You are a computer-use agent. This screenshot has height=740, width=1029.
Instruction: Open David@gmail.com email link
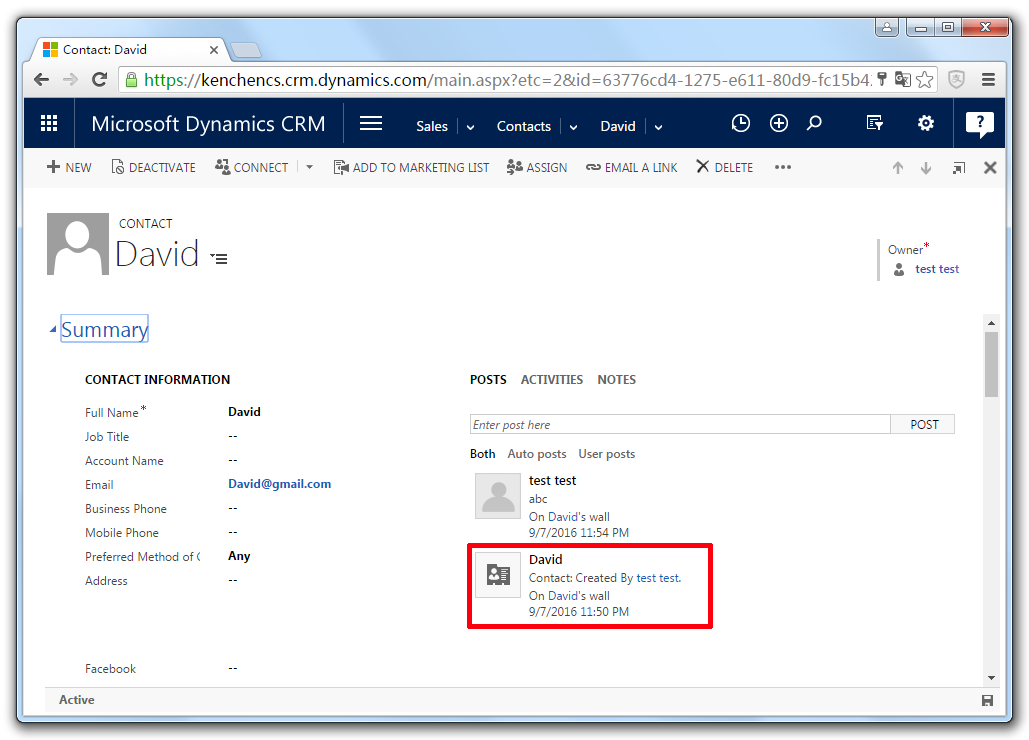pyautogui.click(x=280, y=483)
